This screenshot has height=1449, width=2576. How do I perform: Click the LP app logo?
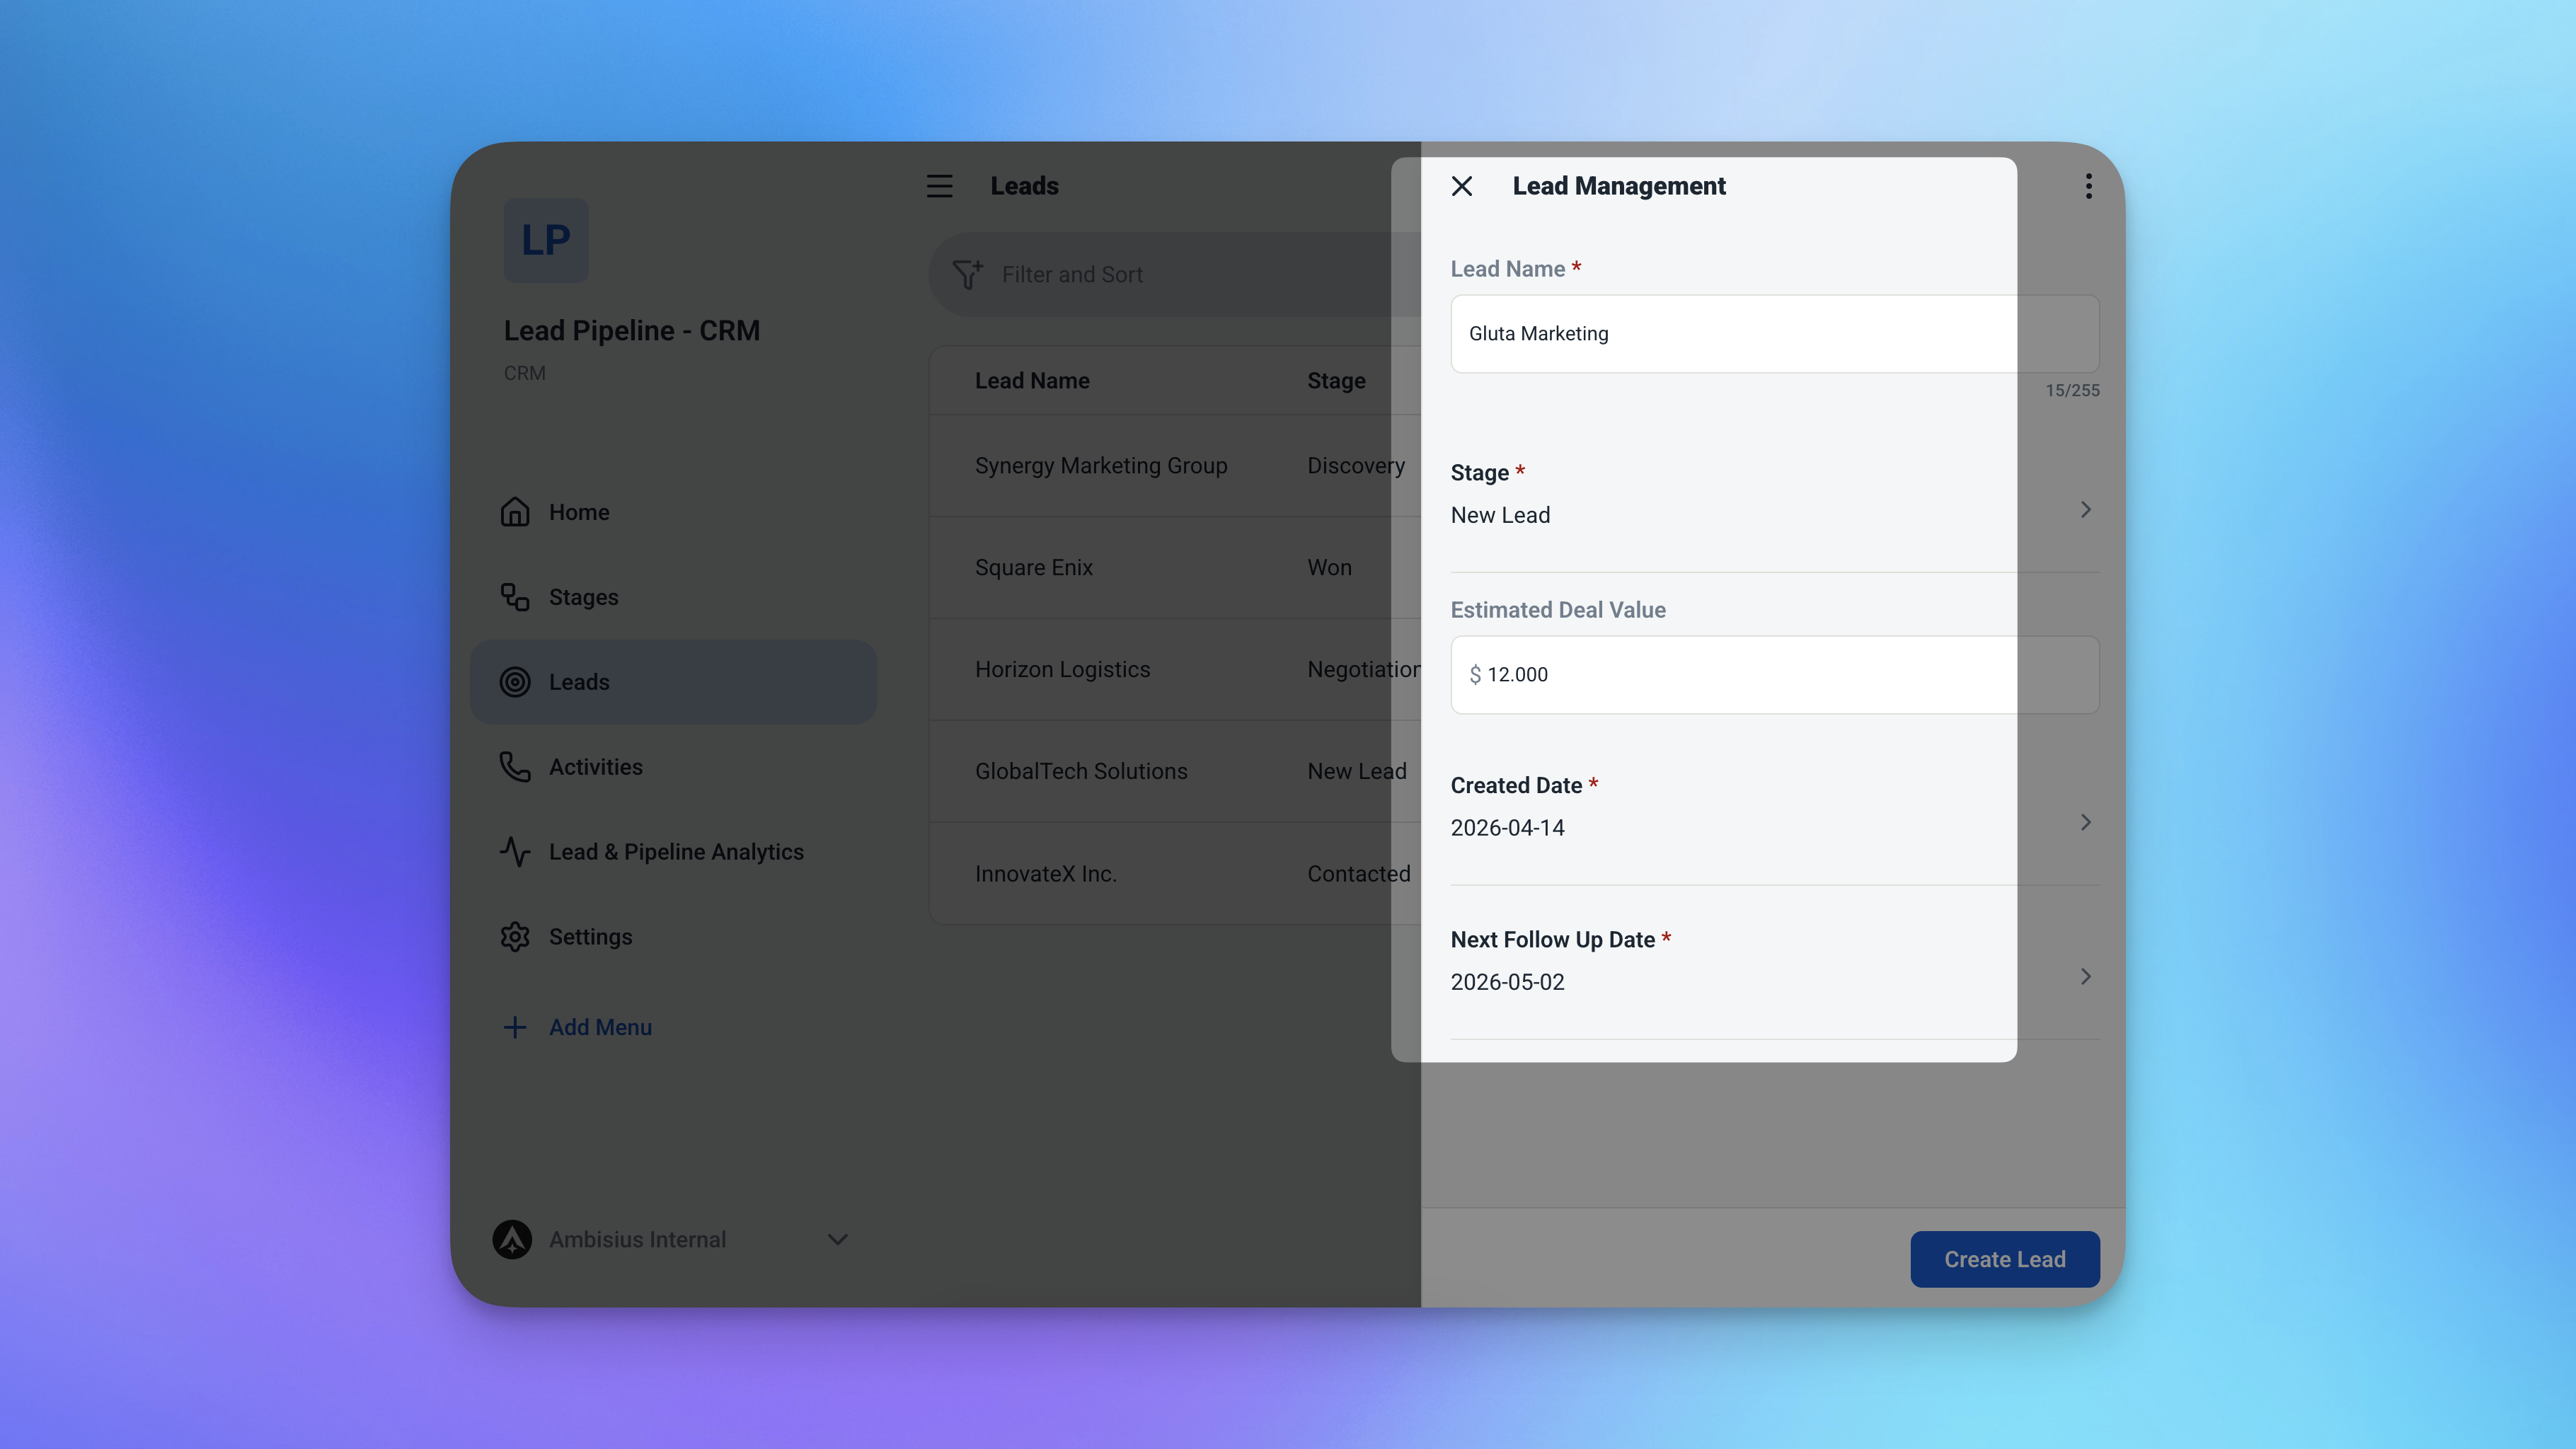click(546, 240)
